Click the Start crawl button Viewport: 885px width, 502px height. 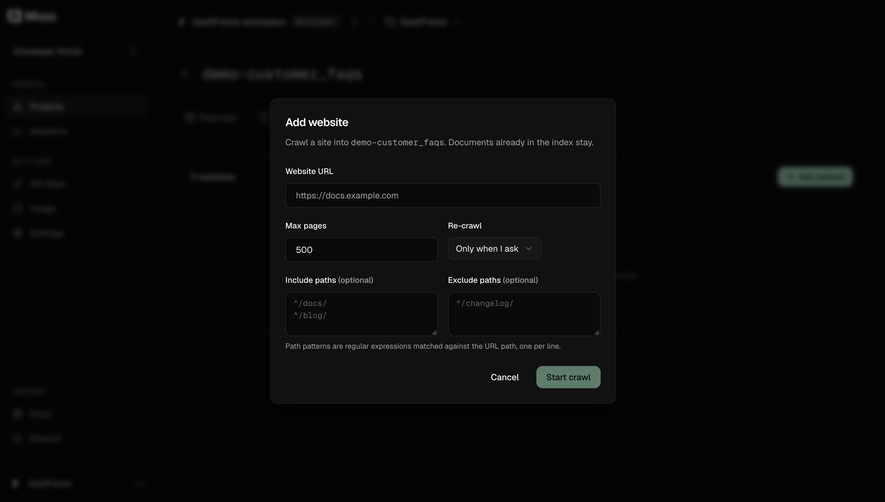click(568, 377)
